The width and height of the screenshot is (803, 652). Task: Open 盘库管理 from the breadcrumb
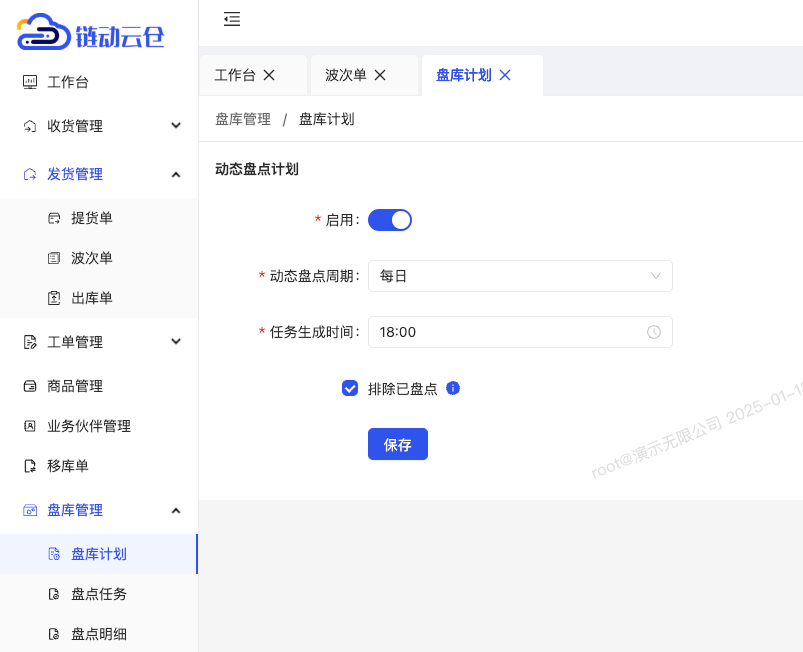pyautogui.click(x=242, y=119)
